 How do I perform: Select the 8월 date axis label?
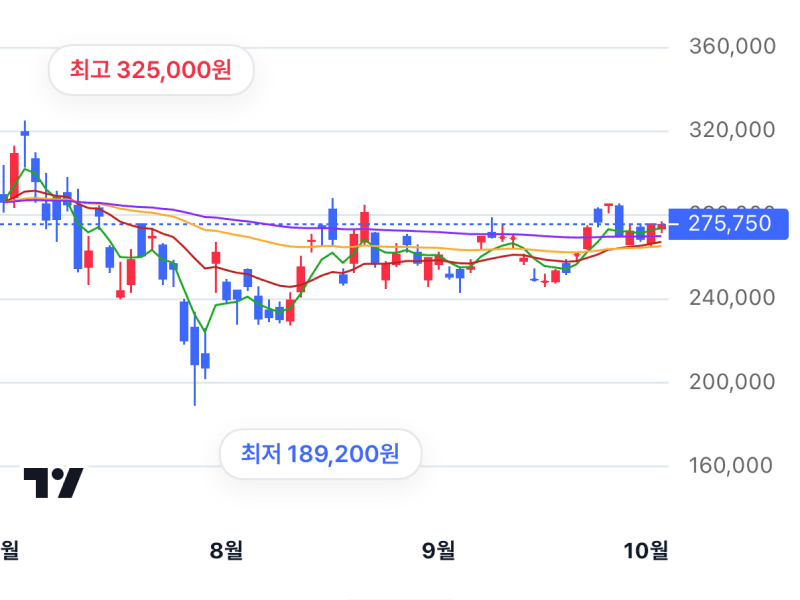coord(226,551)
